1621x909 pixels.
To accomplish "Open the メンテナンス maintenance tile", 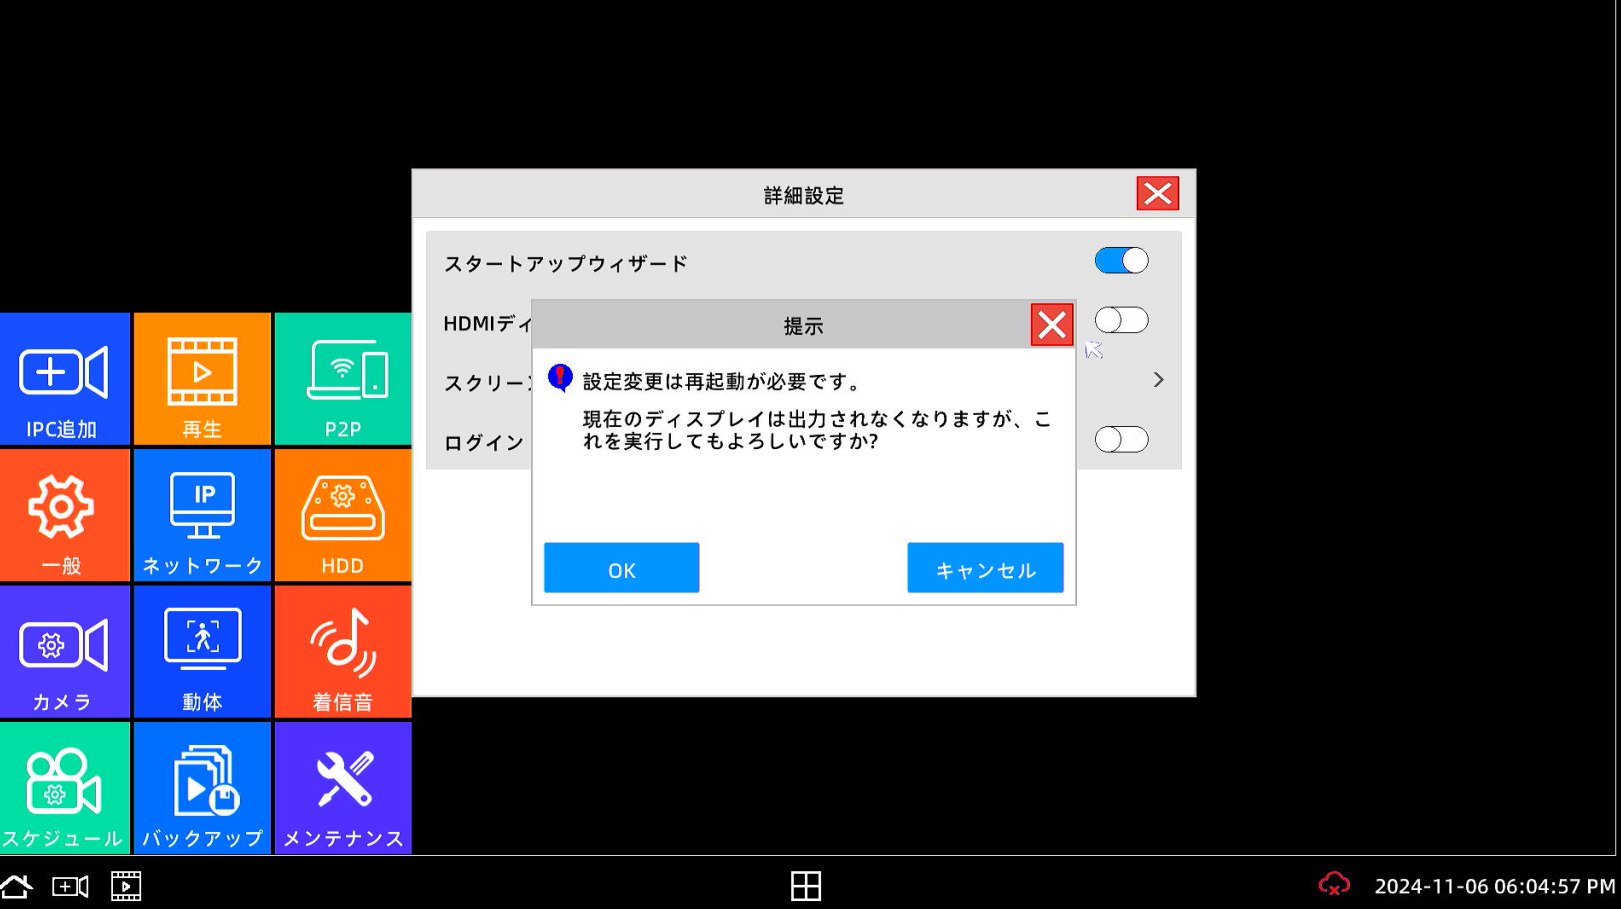I will pos(343,789).
